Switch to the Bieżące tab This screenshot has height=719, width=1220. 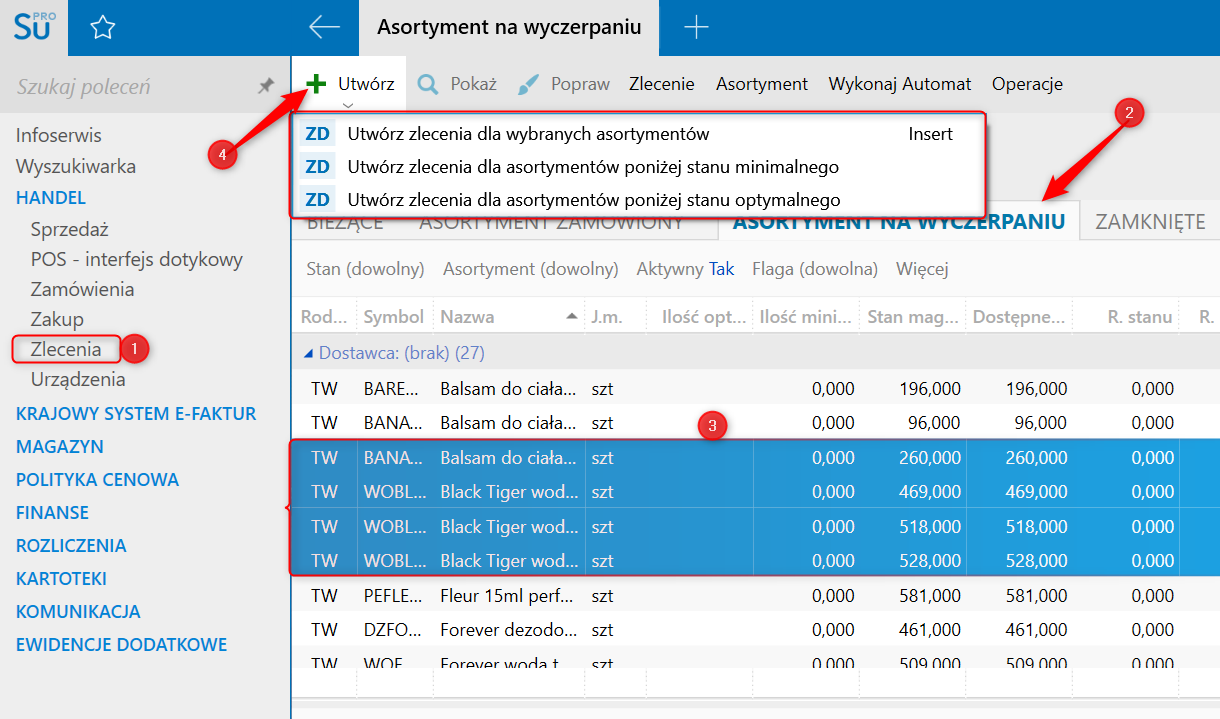coord(345,224)
